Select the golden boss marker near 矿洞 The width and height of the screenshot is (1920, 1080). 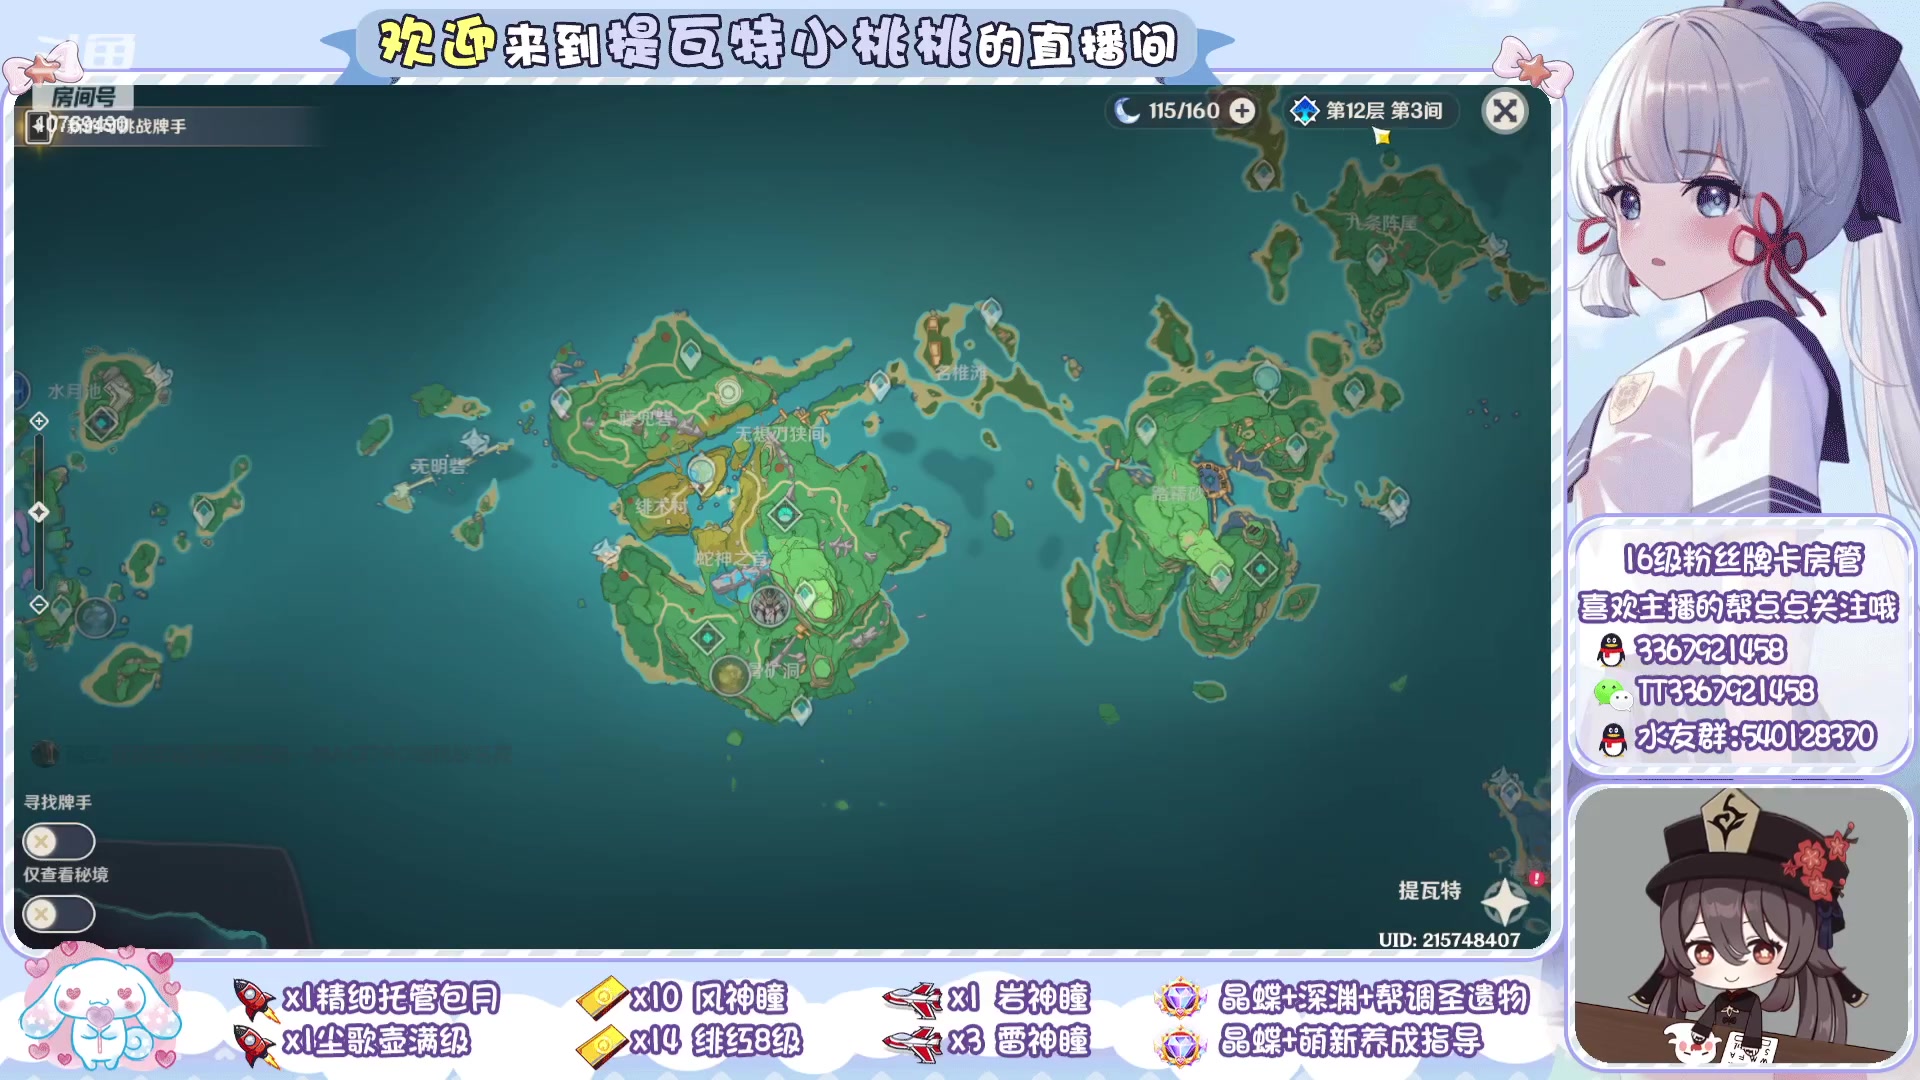(730, 676)
